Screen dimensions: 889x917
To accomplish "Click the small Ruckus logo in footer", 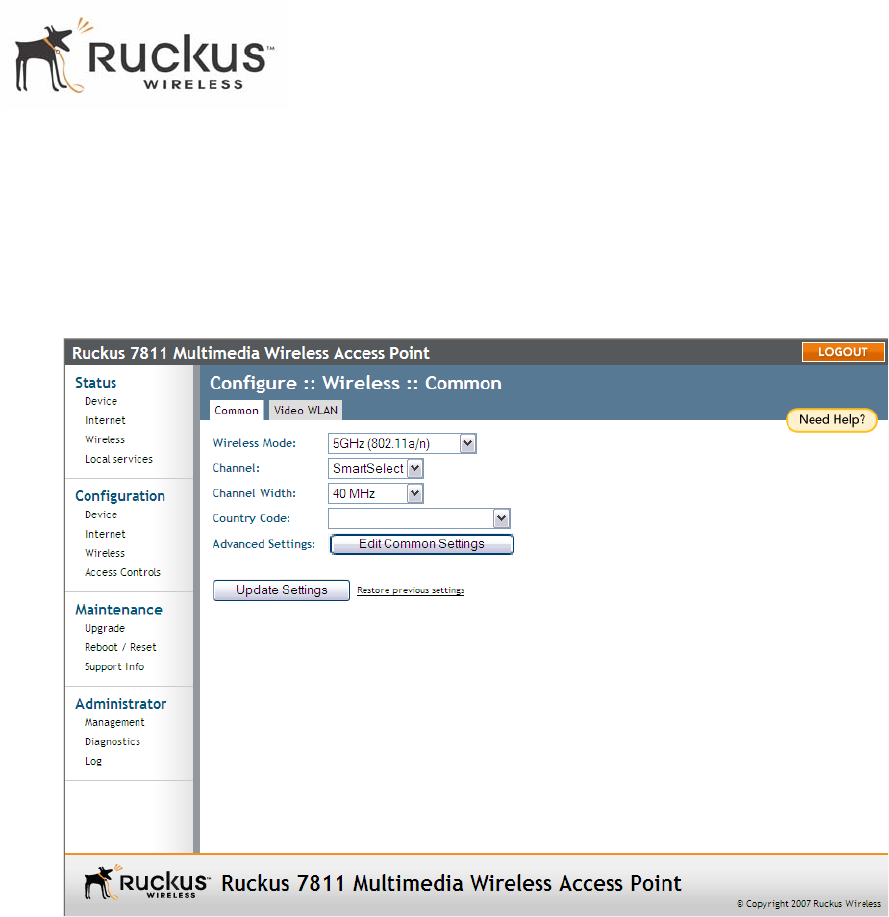I will coord(147,882).
